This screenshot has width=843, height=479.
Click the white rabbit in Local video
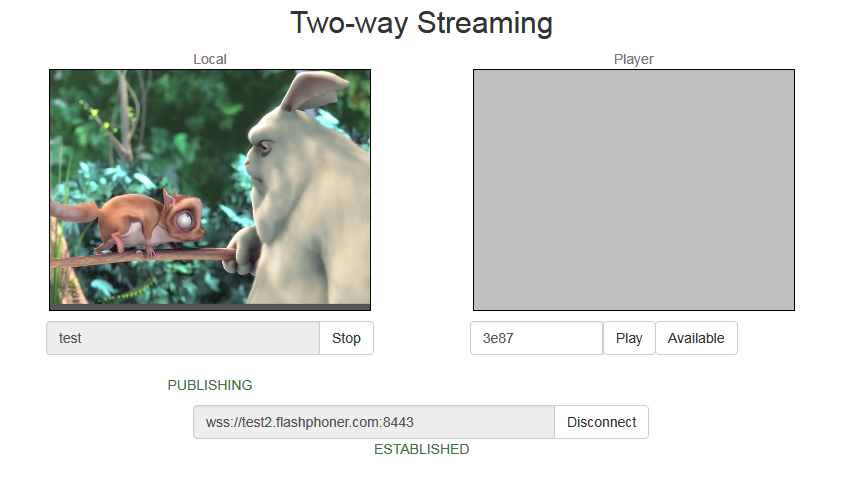306,194
